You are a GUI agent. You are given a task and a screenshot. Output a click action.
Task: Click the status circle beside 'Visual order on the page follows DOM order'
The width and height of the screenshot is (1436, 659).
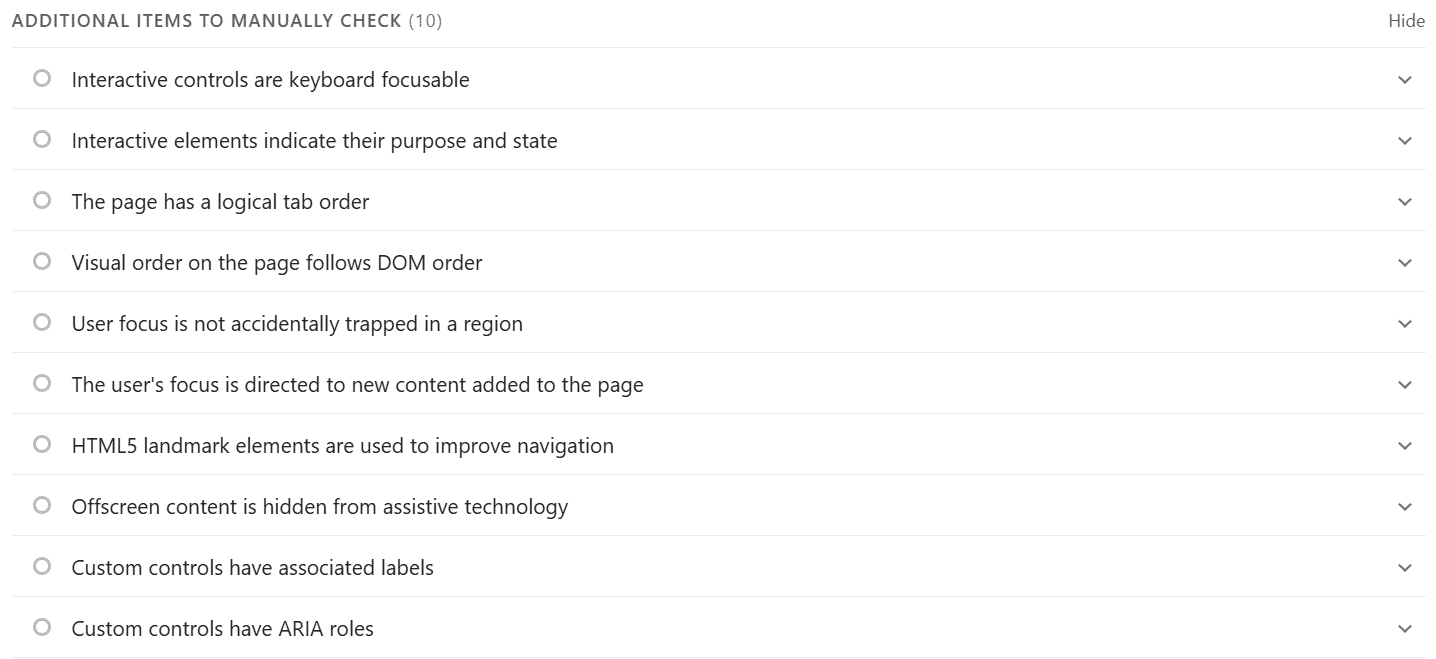41,260
